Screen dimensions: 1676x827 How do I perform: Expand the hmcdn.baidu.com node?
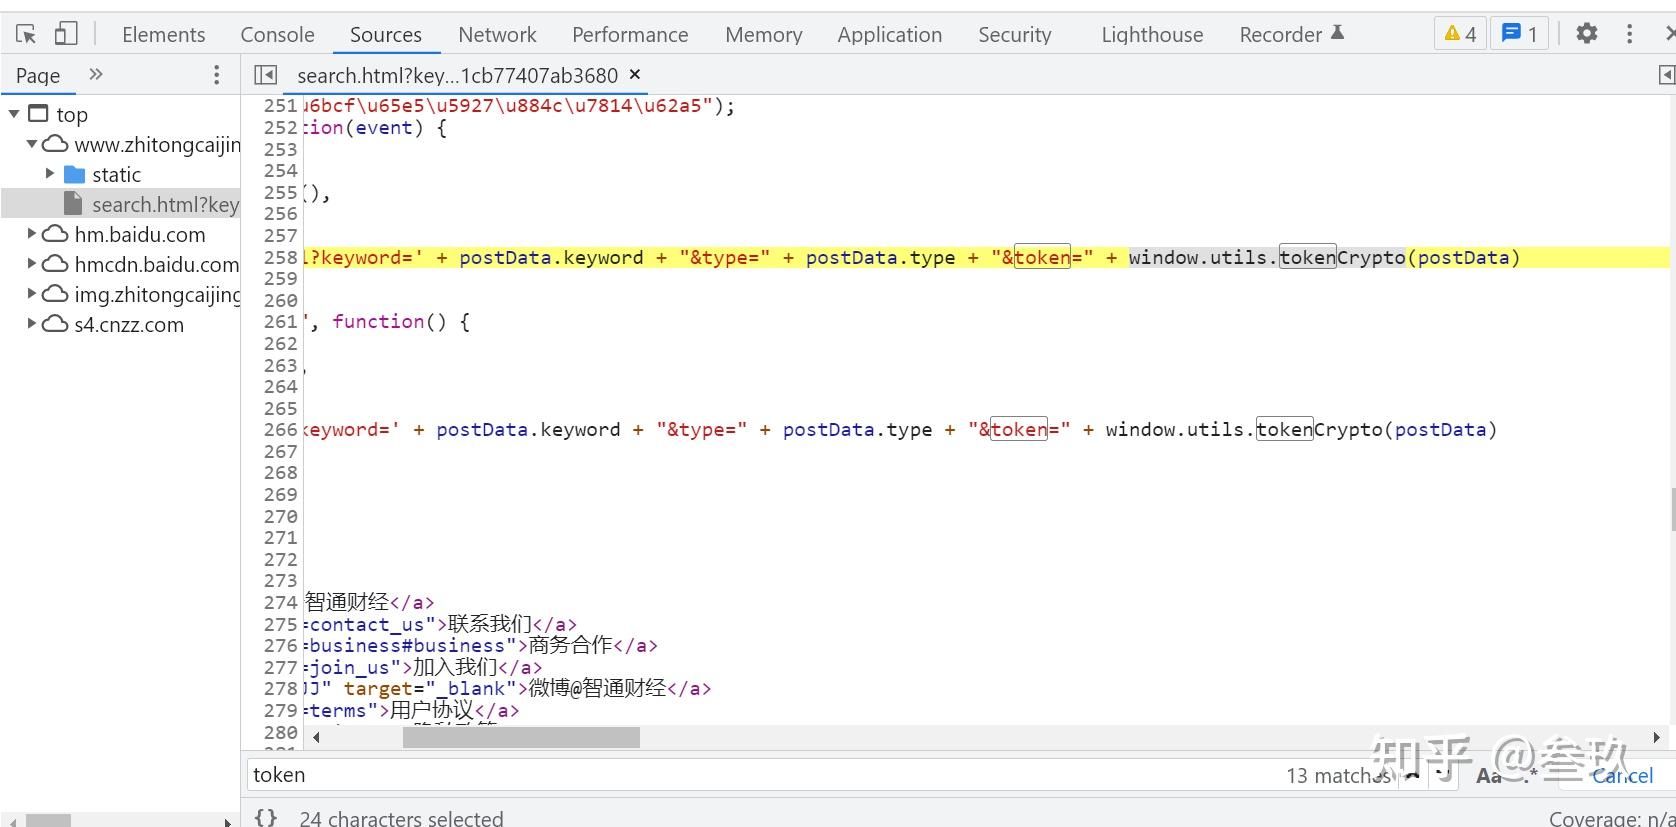[32, 264]
